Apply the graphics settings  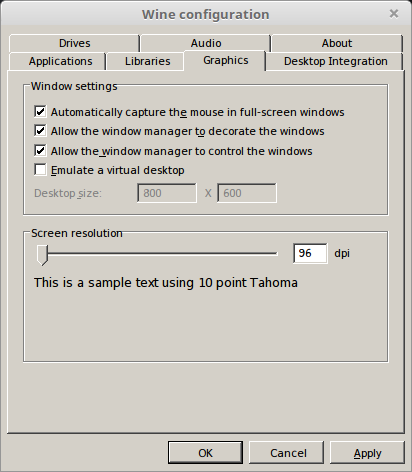[x=367, y=453]
